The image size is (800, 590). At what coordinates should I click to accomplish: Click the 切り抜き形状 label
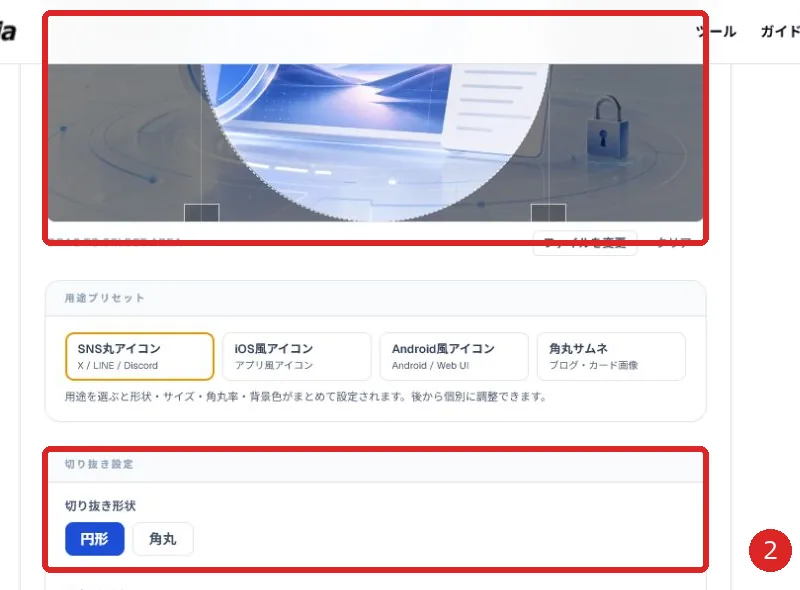[100, 506]
